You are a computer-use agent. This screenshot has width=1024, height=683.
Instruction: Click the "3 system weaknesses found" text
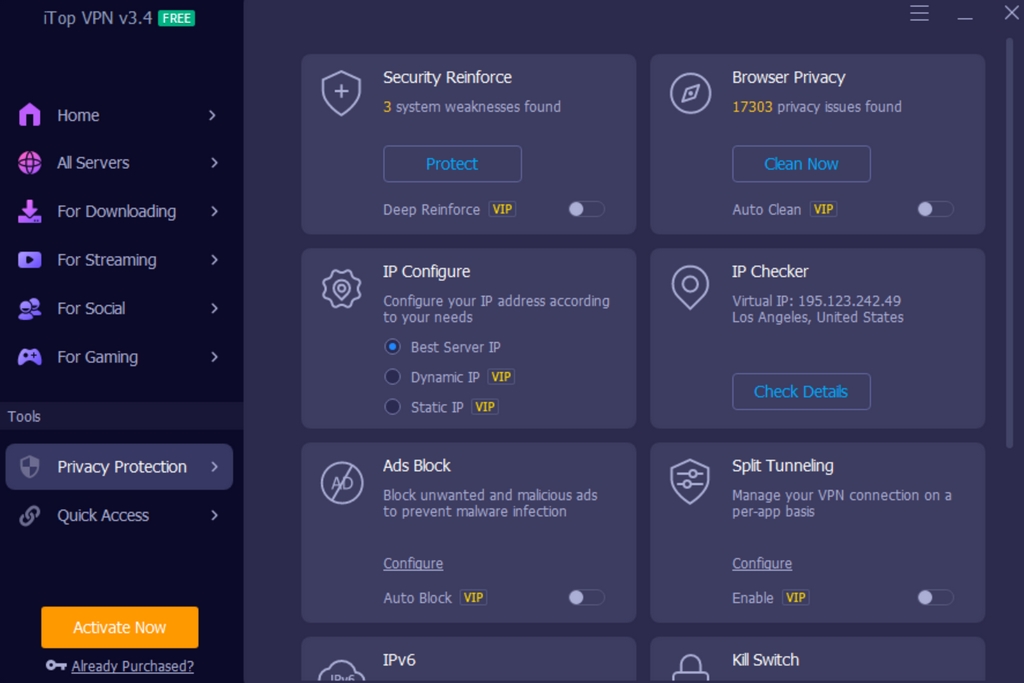[x=472, y=106]
